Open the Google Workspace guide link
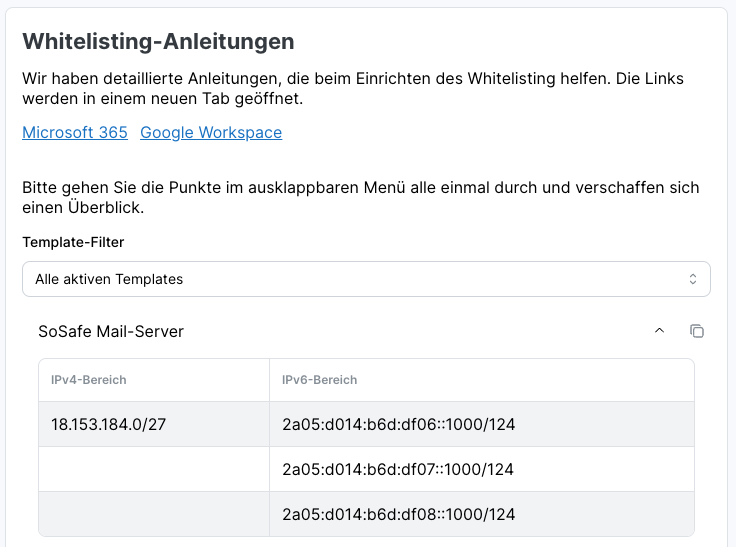Viewport: 736px width, 547px height. (211, 132)
